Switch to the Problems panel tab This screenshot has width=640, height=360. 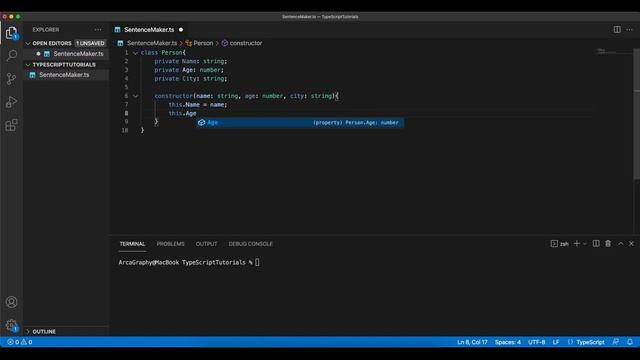170,244
